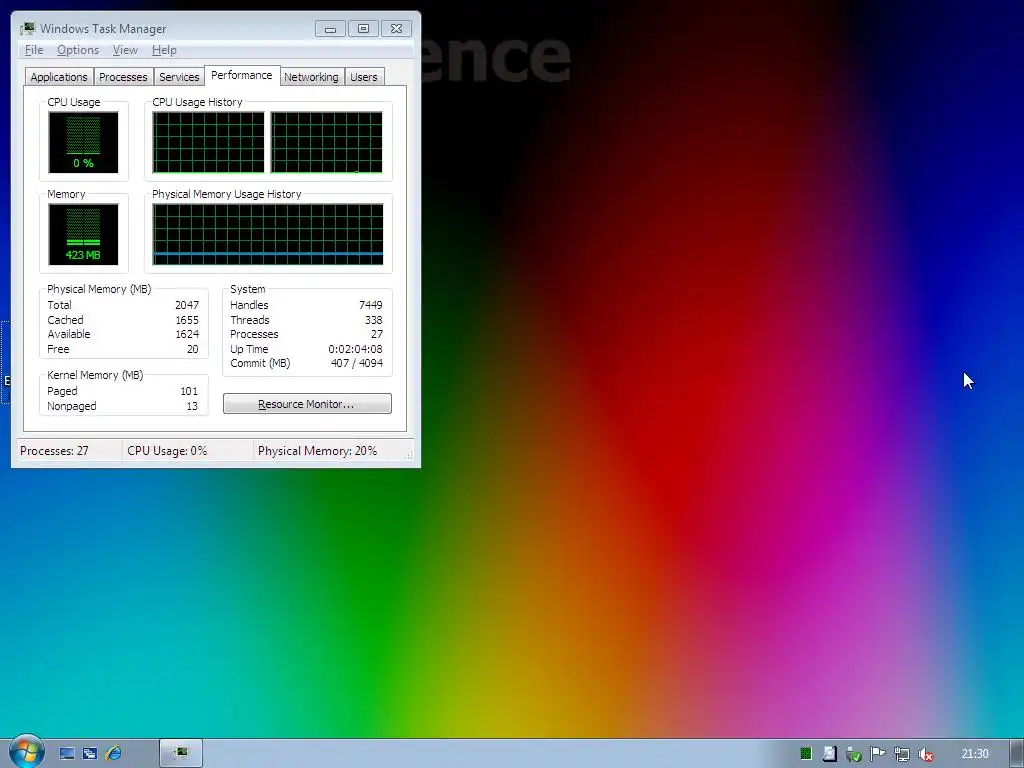The height and width of the screenshot is (768, 1024).
Task: Click the Physical Memory Usage History graph
Action: [x=268, y=234]
